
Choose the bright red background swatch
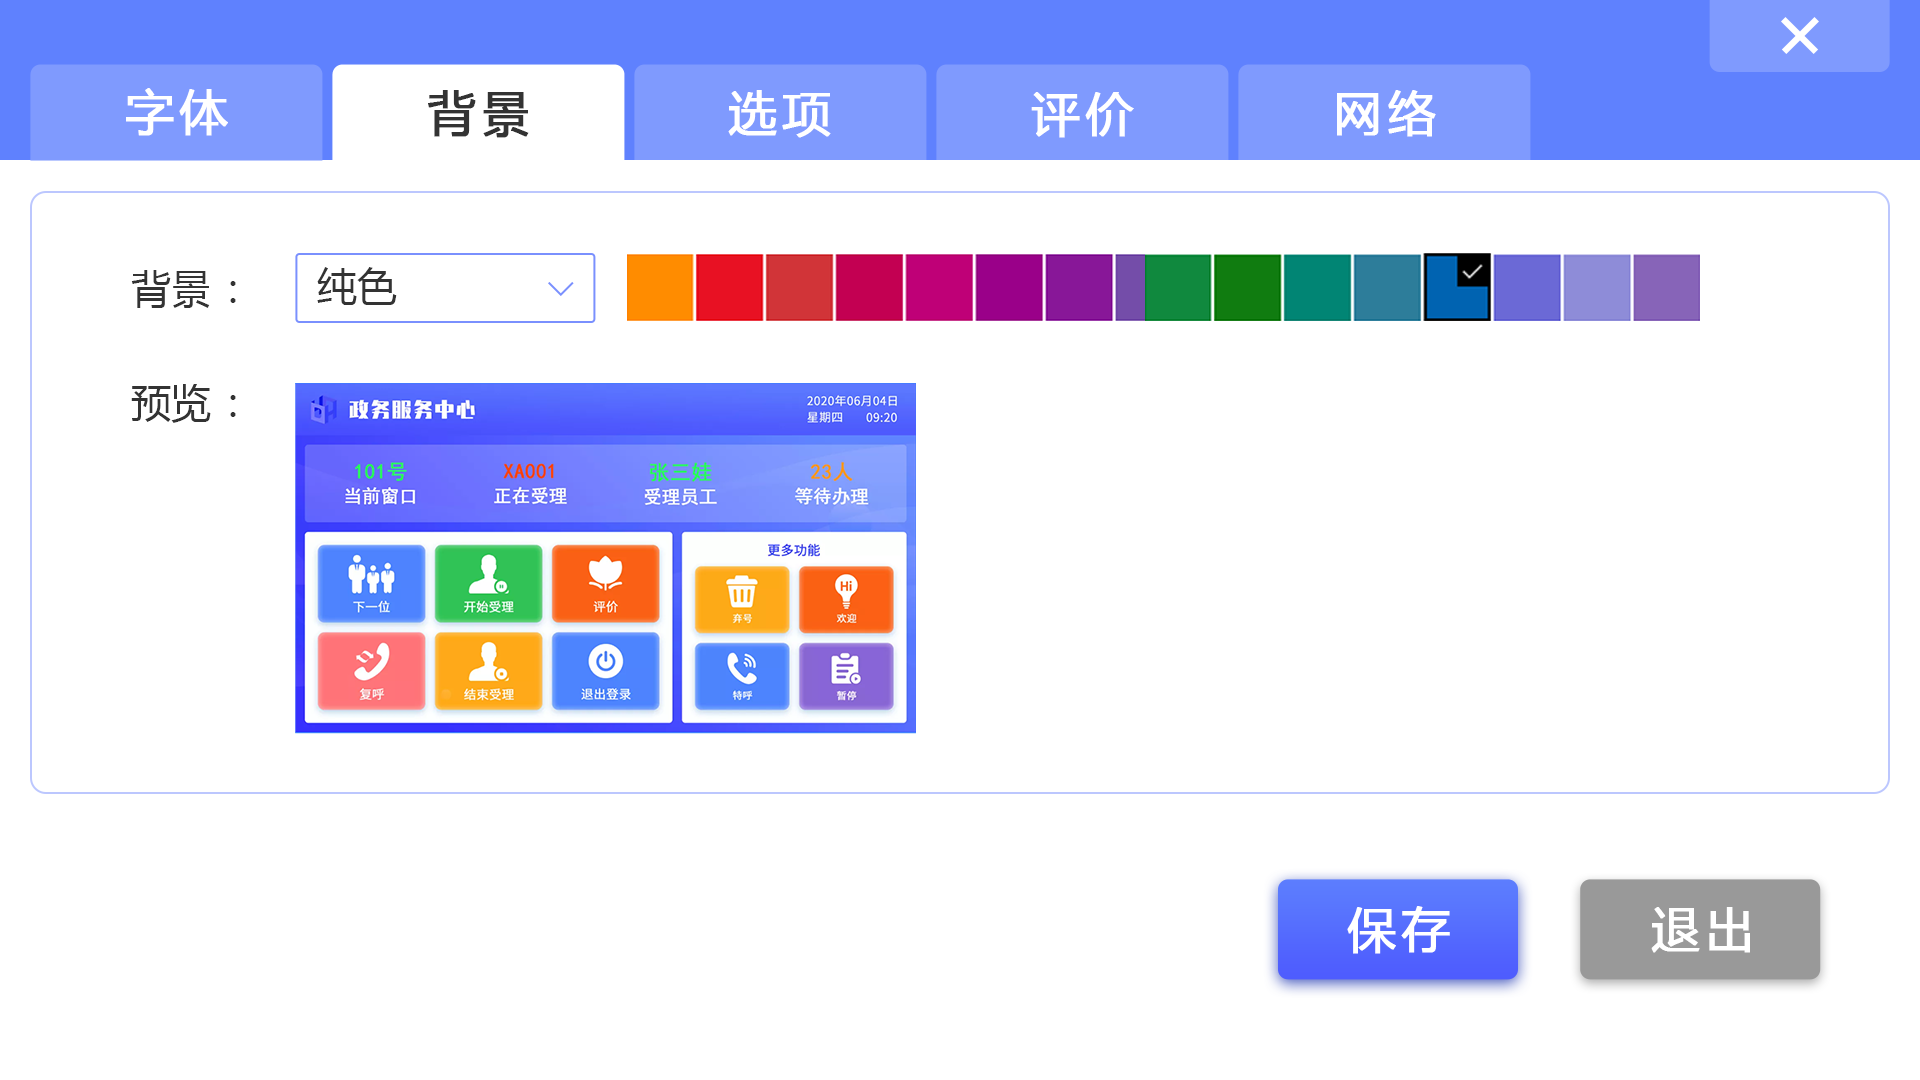[730, 288]
